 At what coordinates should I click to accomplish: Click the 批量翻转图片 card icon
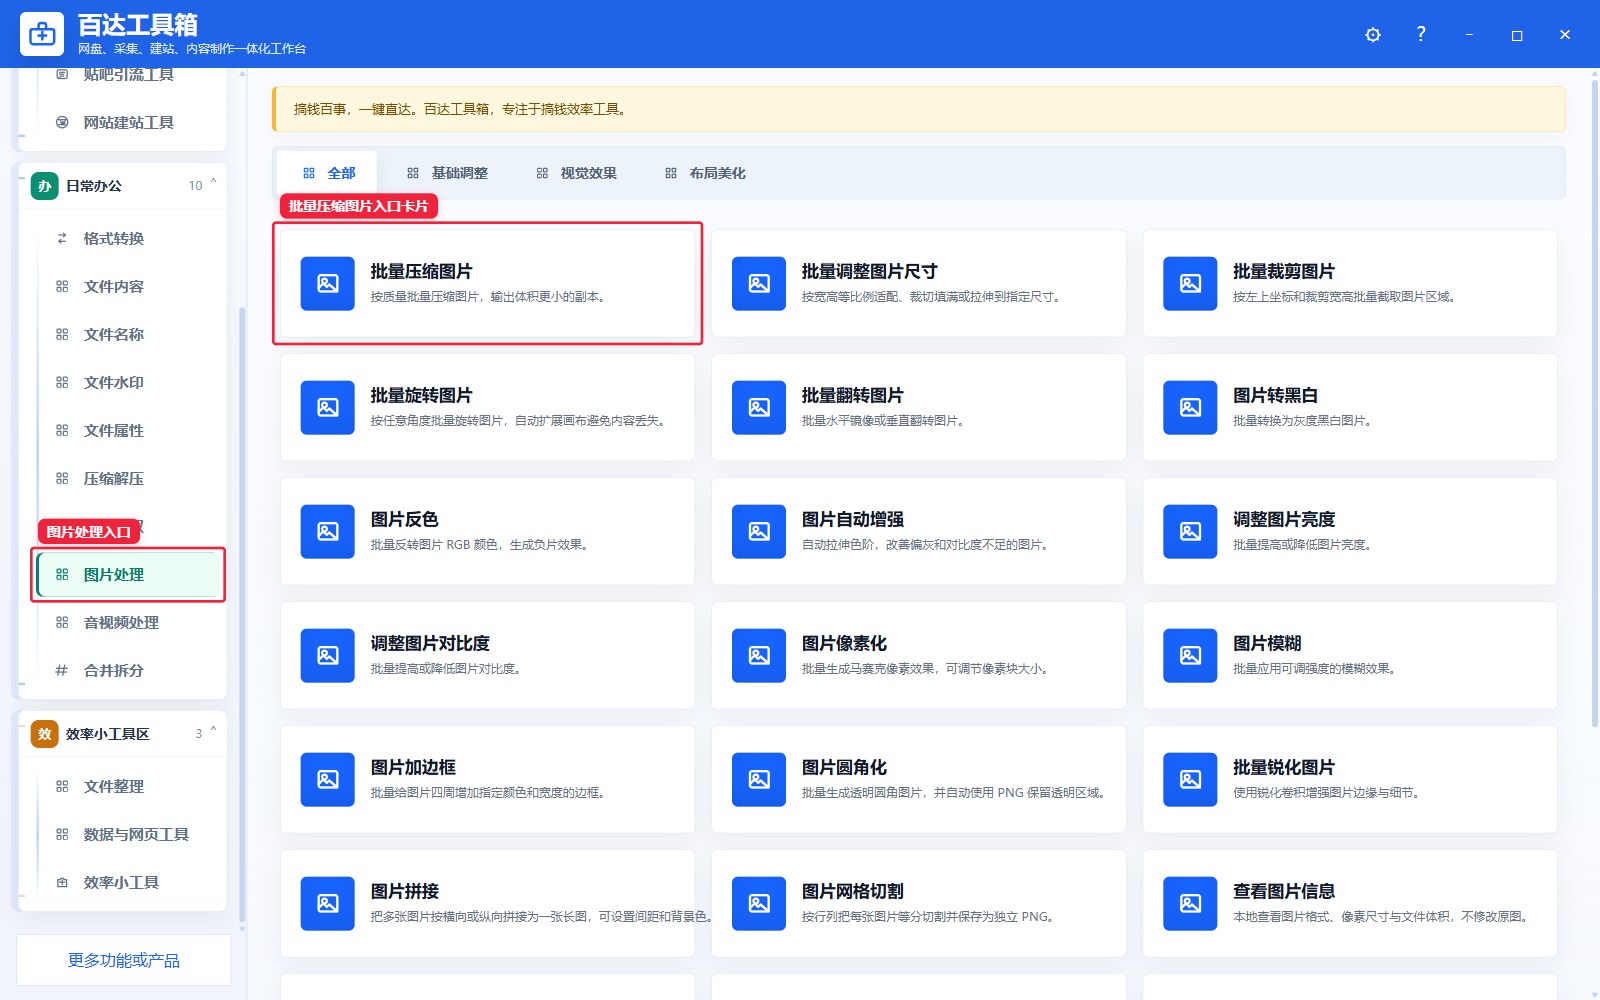pos(759,407)
